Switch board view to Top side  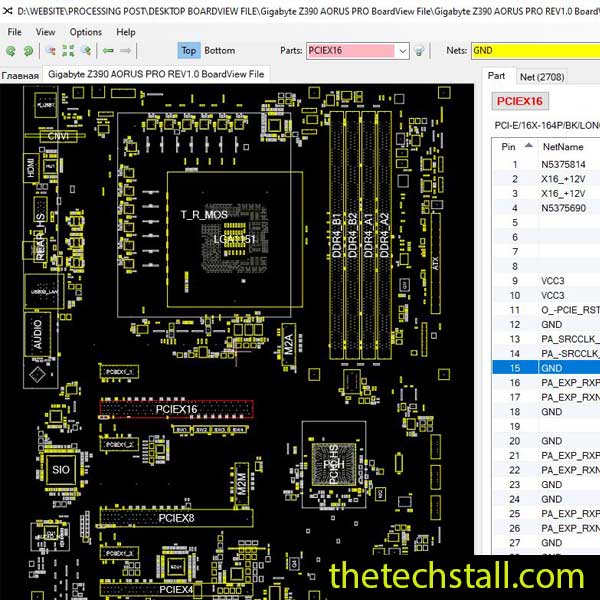[x=189, y=50]
